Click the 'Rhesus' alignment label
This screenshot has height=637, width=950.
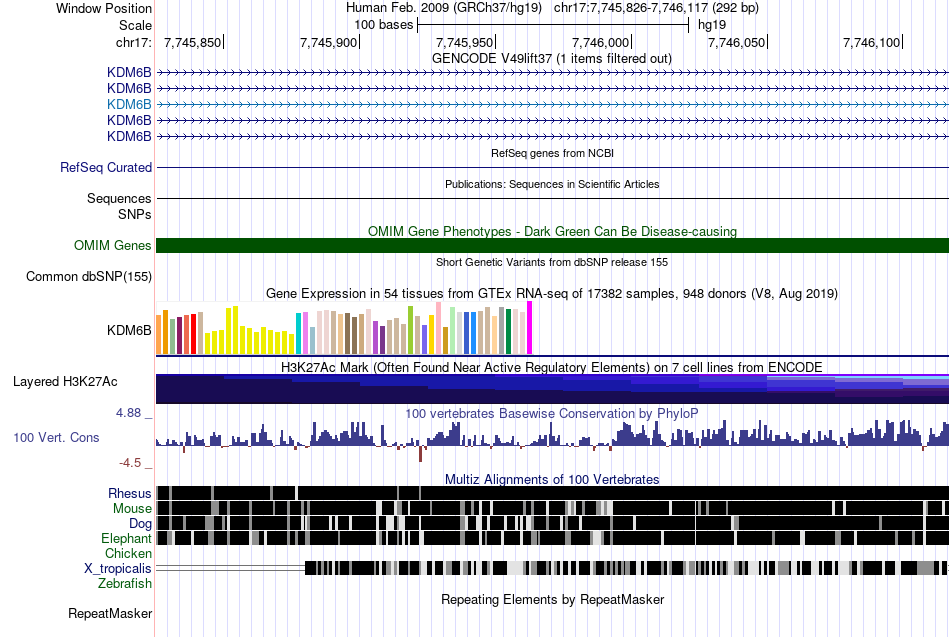tap(130, 493)
